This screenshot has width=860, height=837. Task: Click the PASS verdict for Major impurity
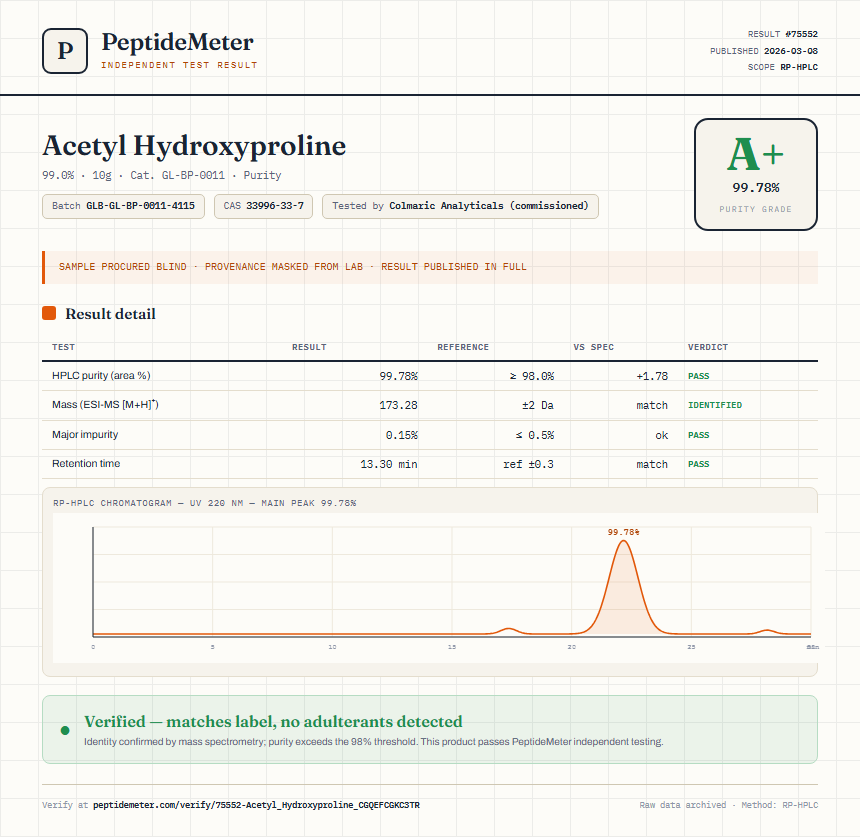(698, 435)
